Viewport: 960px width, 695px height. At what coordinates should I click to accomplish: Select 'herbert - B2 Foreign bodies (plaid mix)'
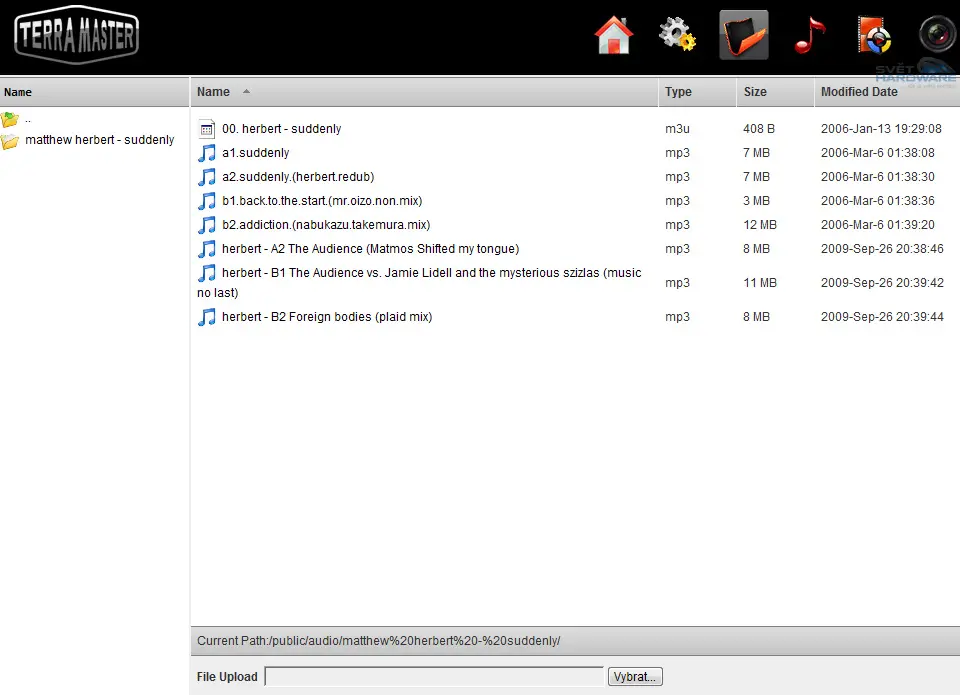point(327,317)
